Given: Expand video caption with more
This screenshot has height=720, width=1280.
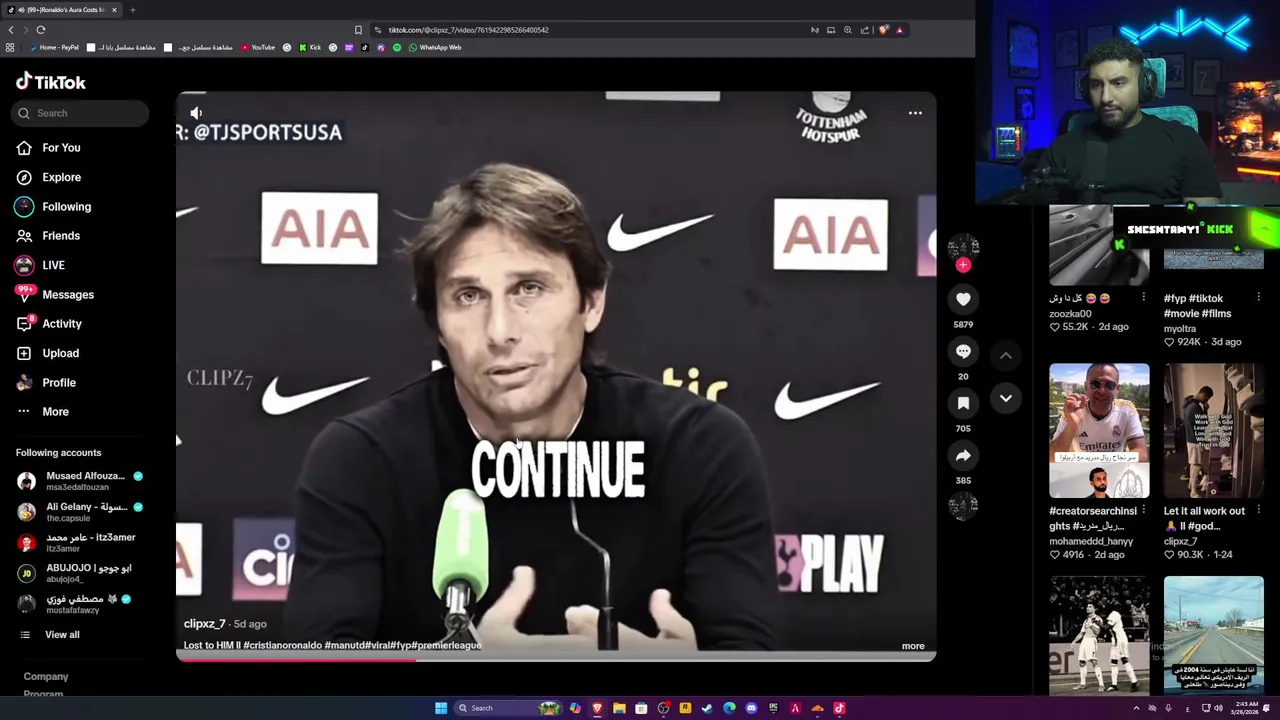Looking at the screenshot, I should (x=913, y=646).
